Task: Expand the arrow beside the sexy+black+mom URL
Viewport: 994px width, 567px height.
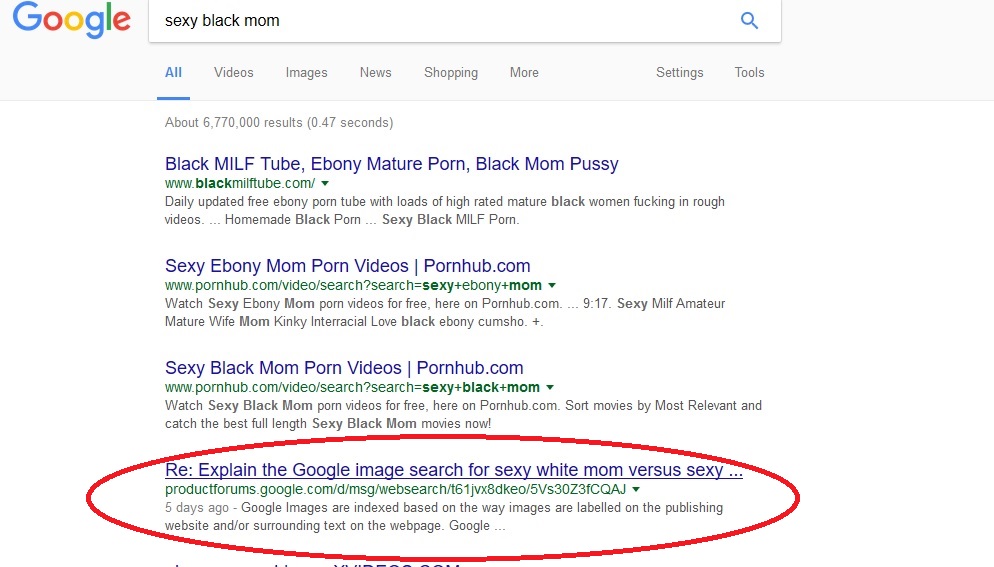Action: (550, 388)
